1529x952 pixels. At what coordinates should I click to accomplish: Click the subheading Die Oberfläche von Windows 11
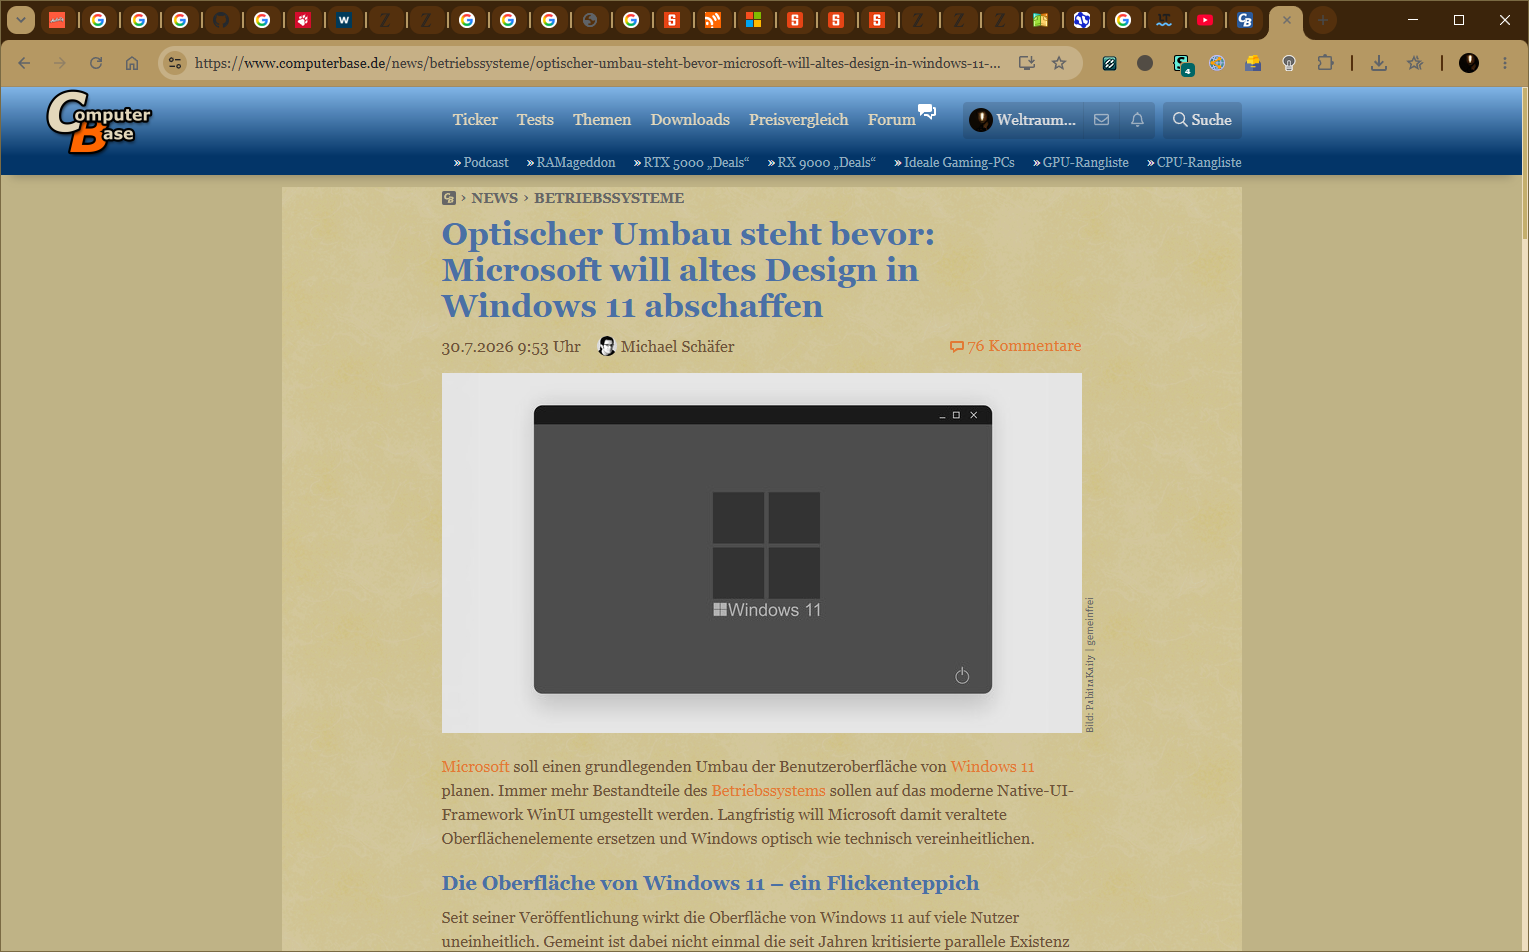pos(710,883)
